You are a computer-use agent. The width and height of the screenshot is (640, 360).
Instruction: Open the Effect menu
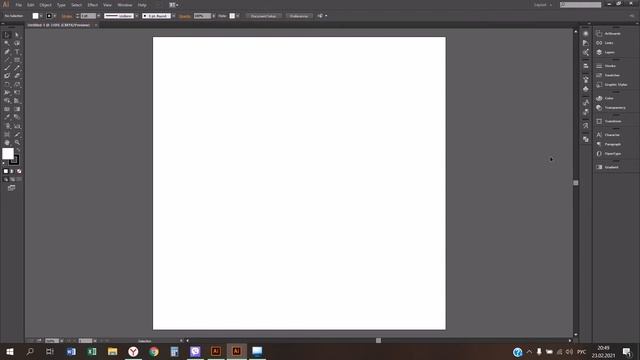click(93, 5)
